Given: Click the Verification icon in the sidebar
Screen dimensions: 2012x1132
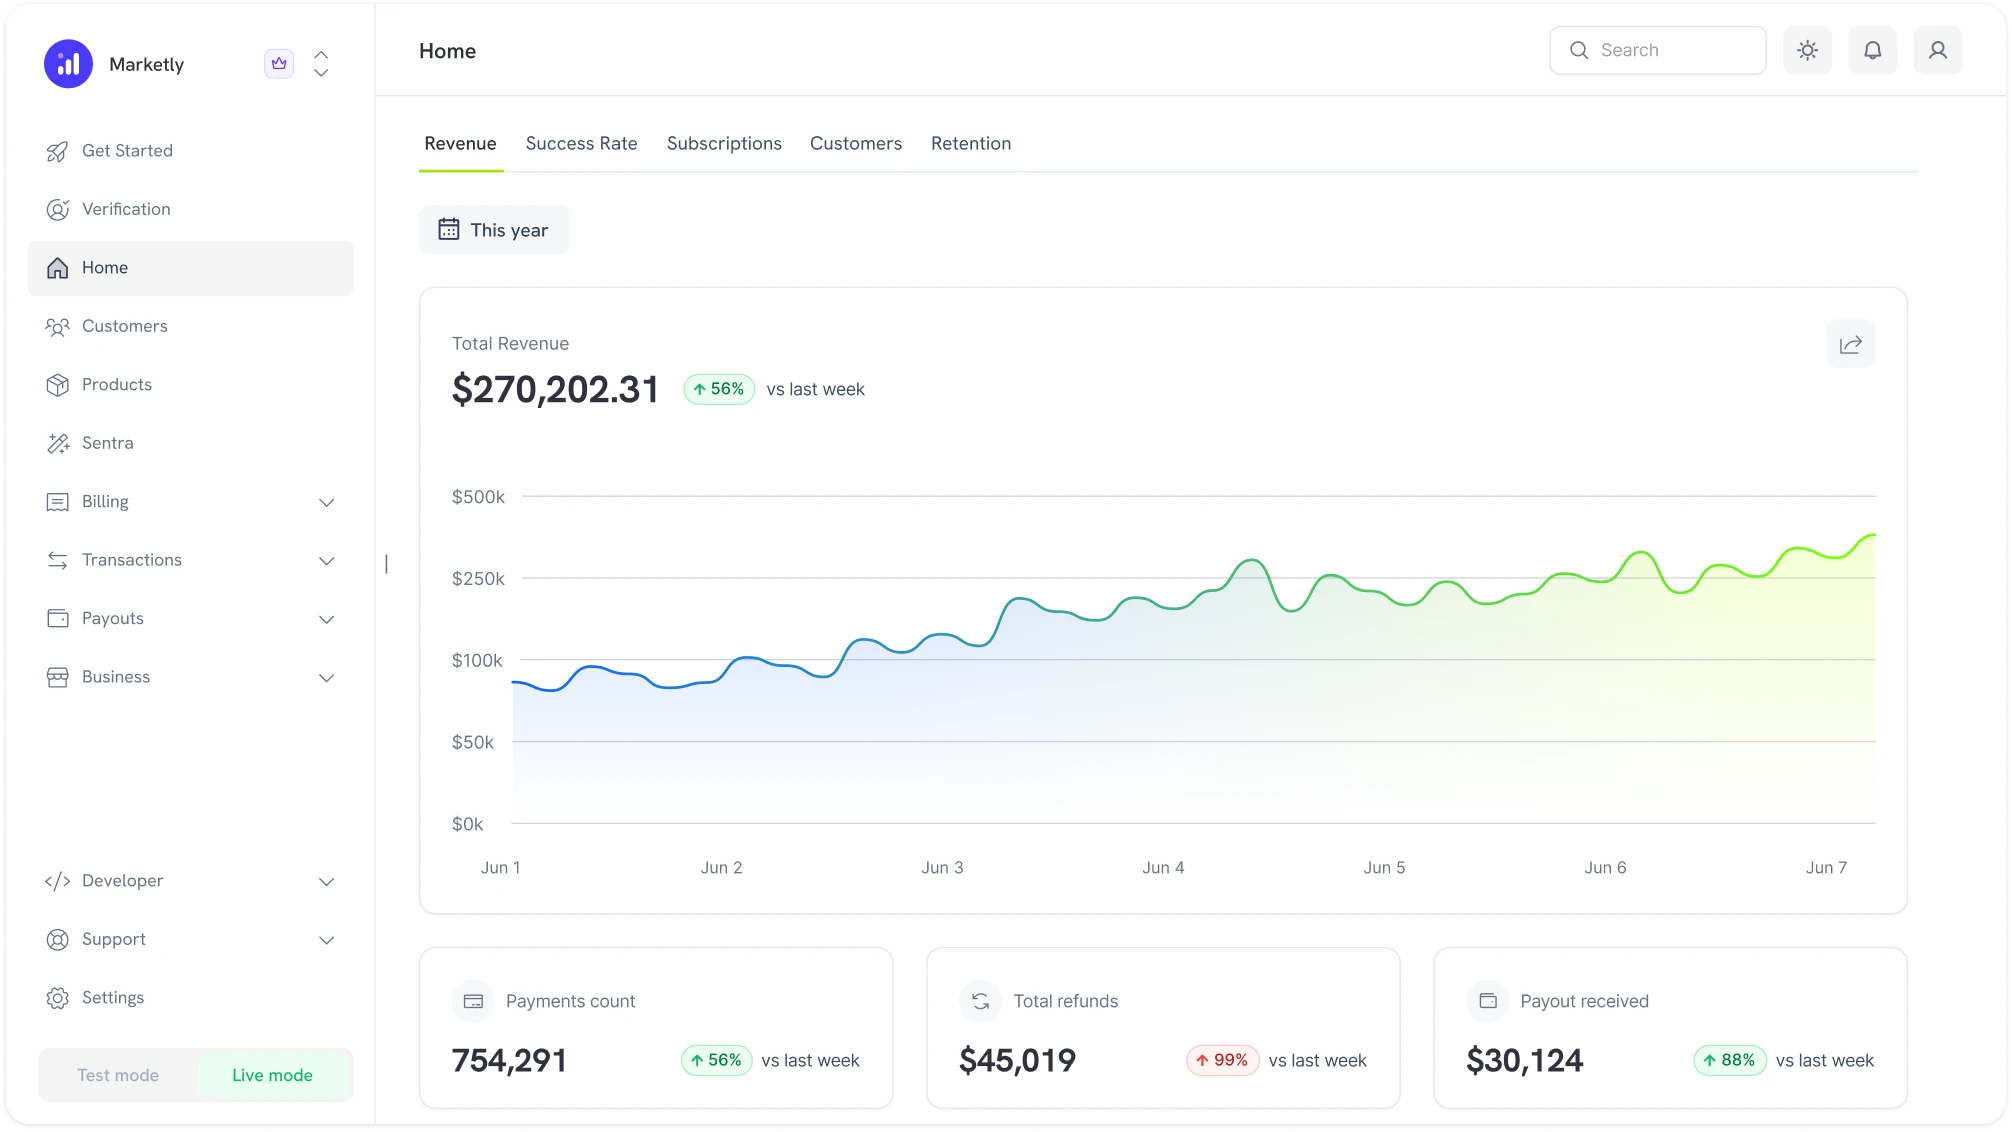Looking at the screenshot, I should click(58, 209).
